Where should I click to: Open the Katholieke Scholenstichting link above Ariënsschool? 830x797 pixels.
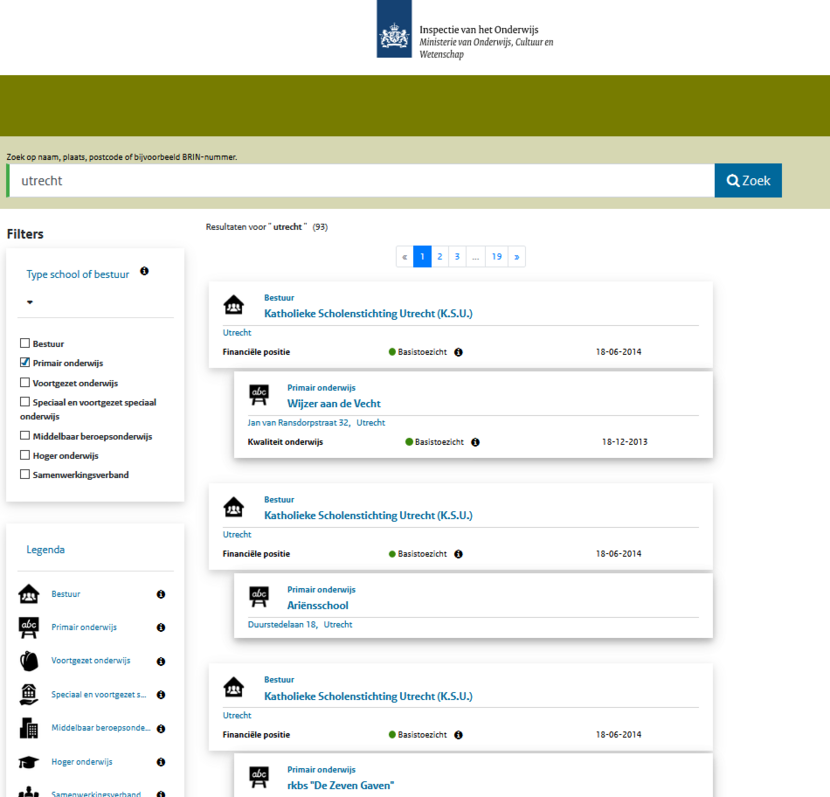tap(368, 515)
